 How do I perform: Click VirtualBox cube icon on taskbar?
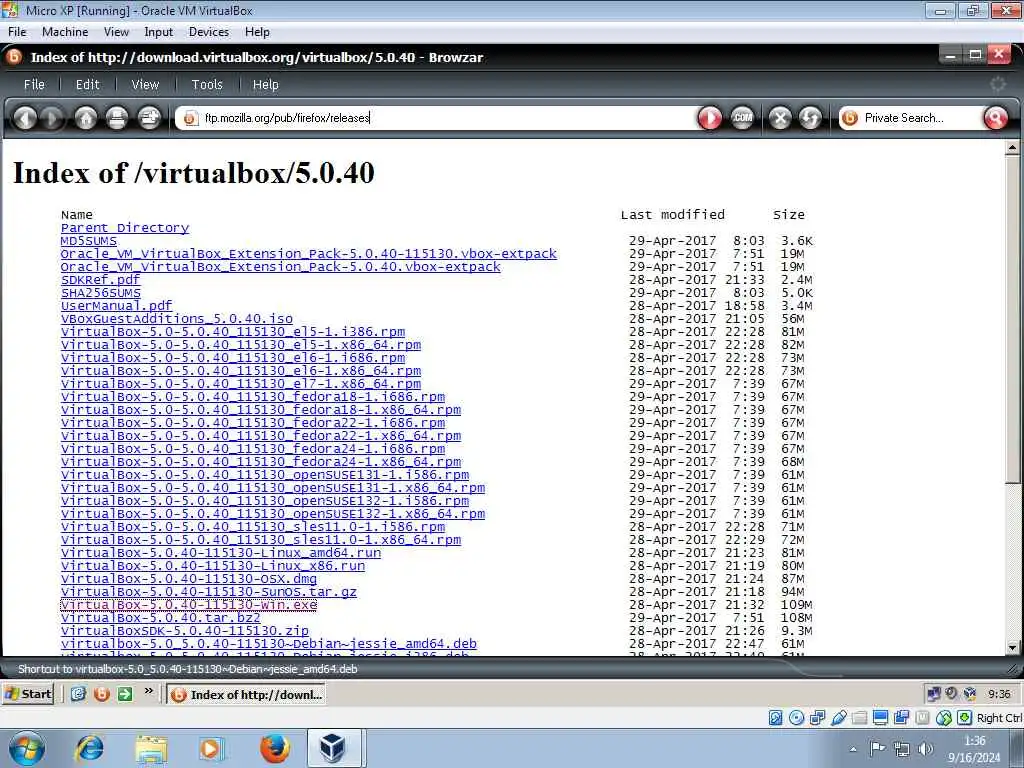coord(332,748)
